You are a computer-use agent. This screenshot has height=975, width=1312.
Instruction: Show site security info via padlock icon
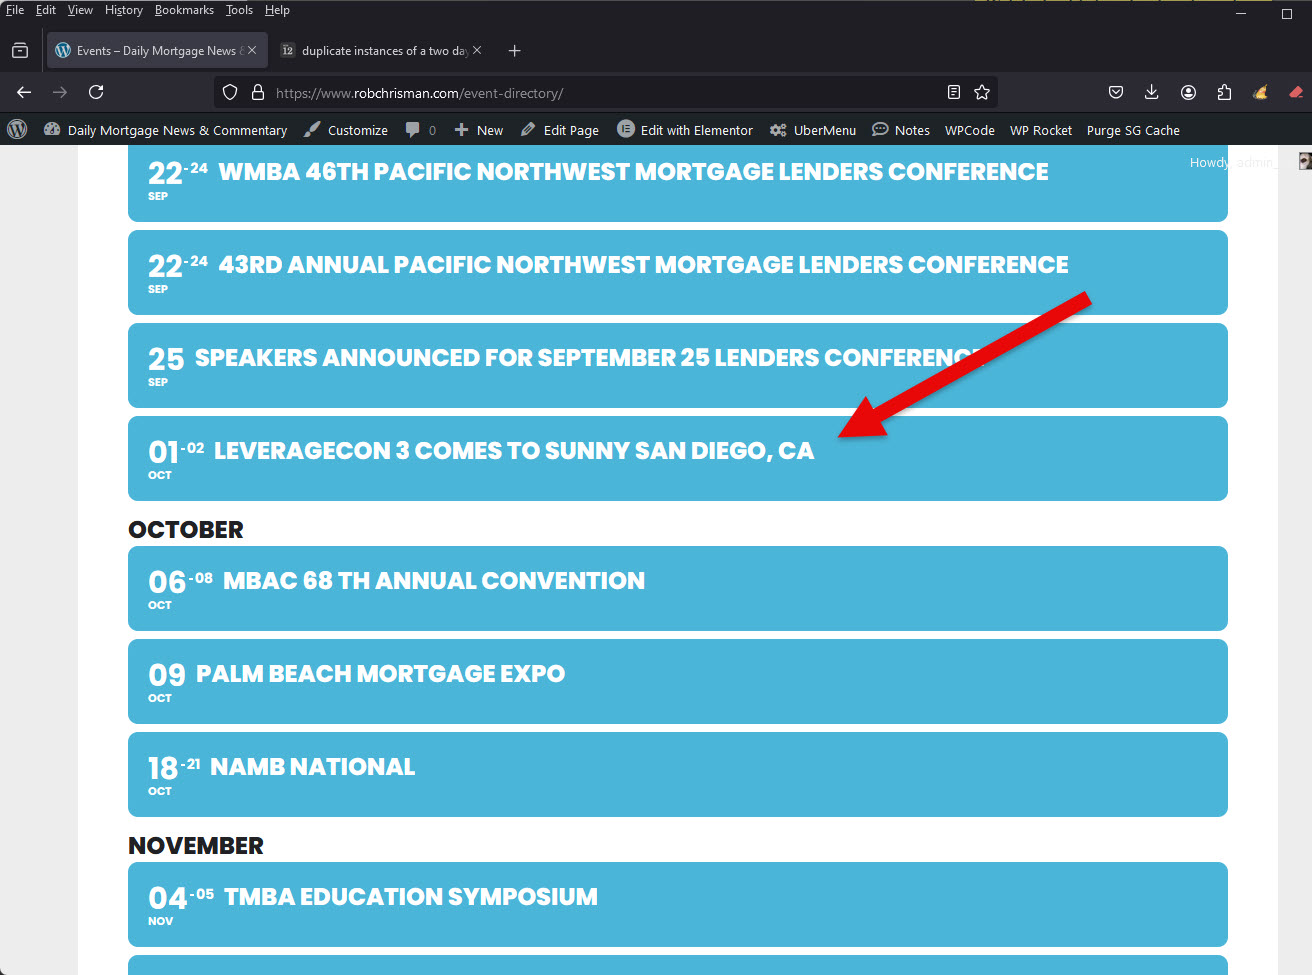[258, 92]
